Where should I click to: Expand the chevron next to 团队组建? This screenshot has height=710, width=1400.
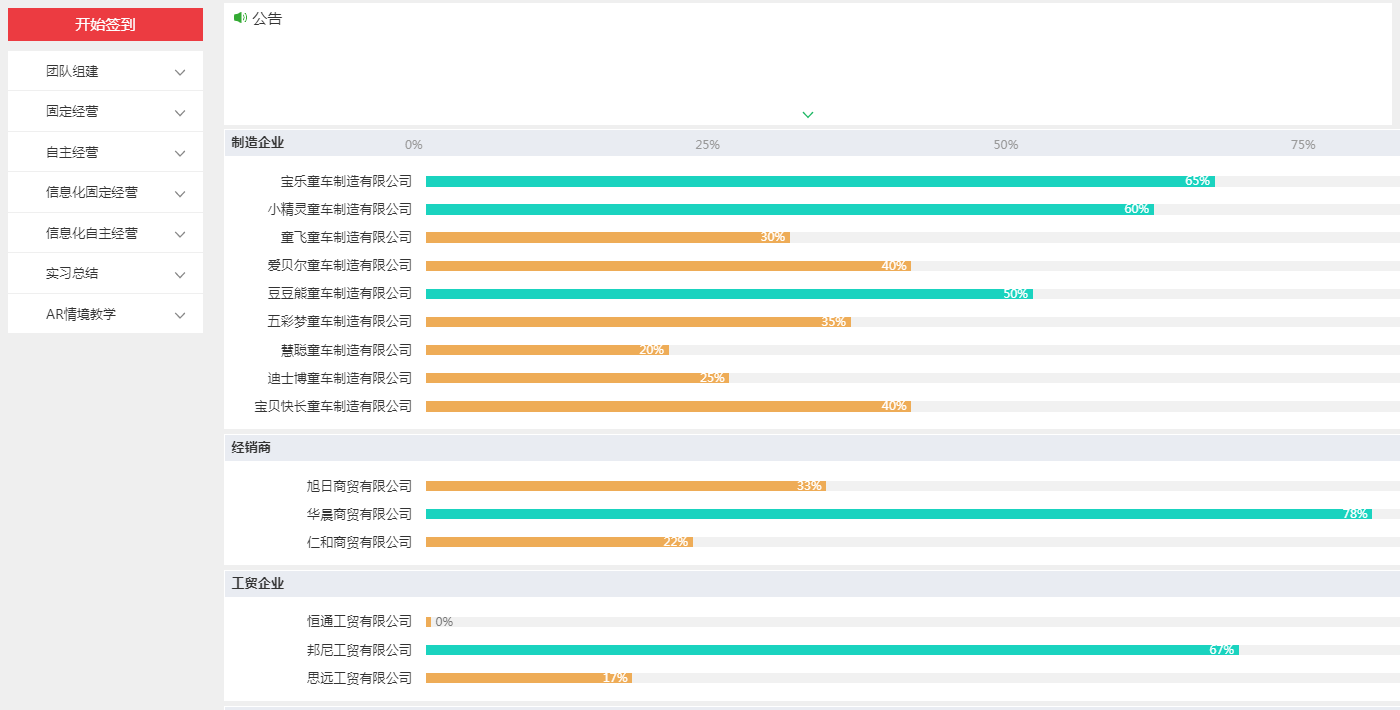[180, 72]
